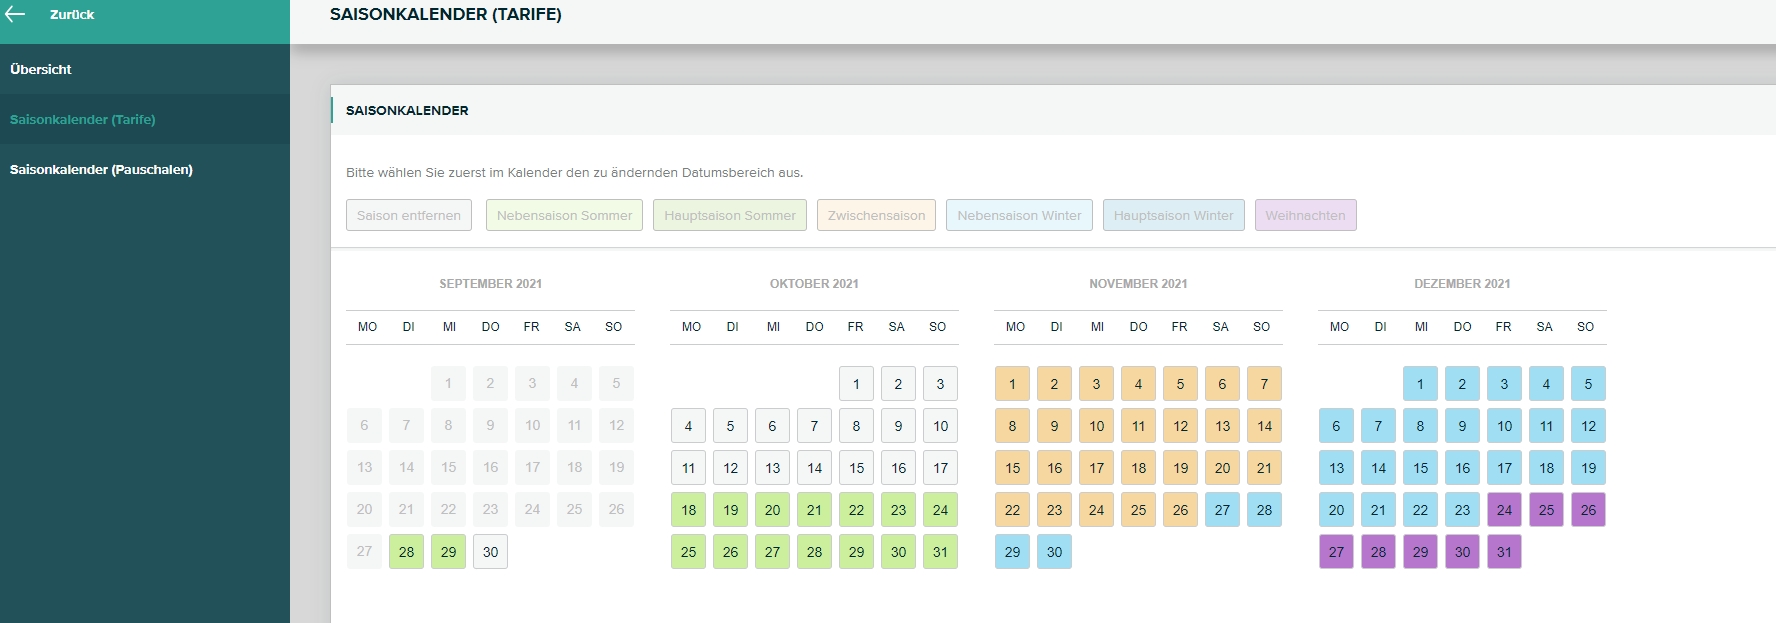
Task: Select the Zwischensaison button
Action: point(876,215)
